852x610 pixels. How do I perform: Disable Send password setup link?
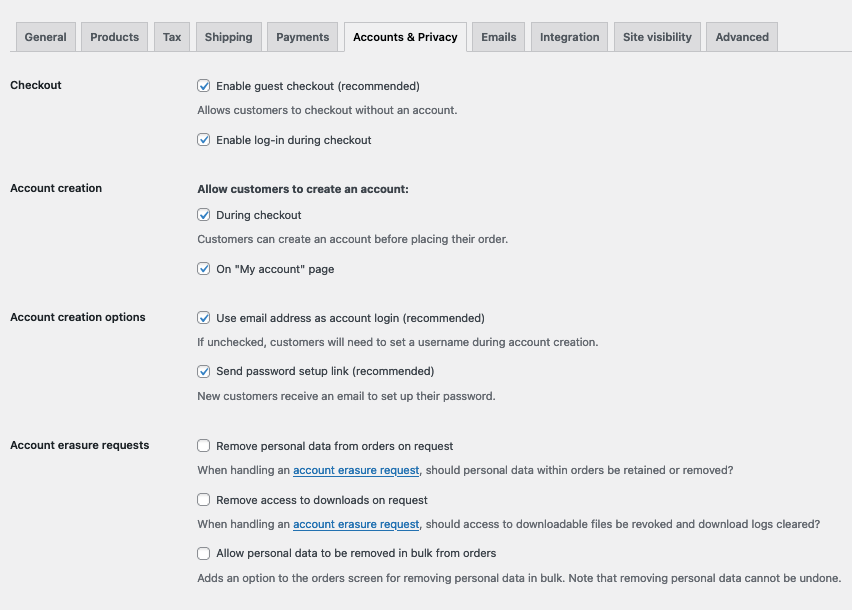click(x=203, y=370)
